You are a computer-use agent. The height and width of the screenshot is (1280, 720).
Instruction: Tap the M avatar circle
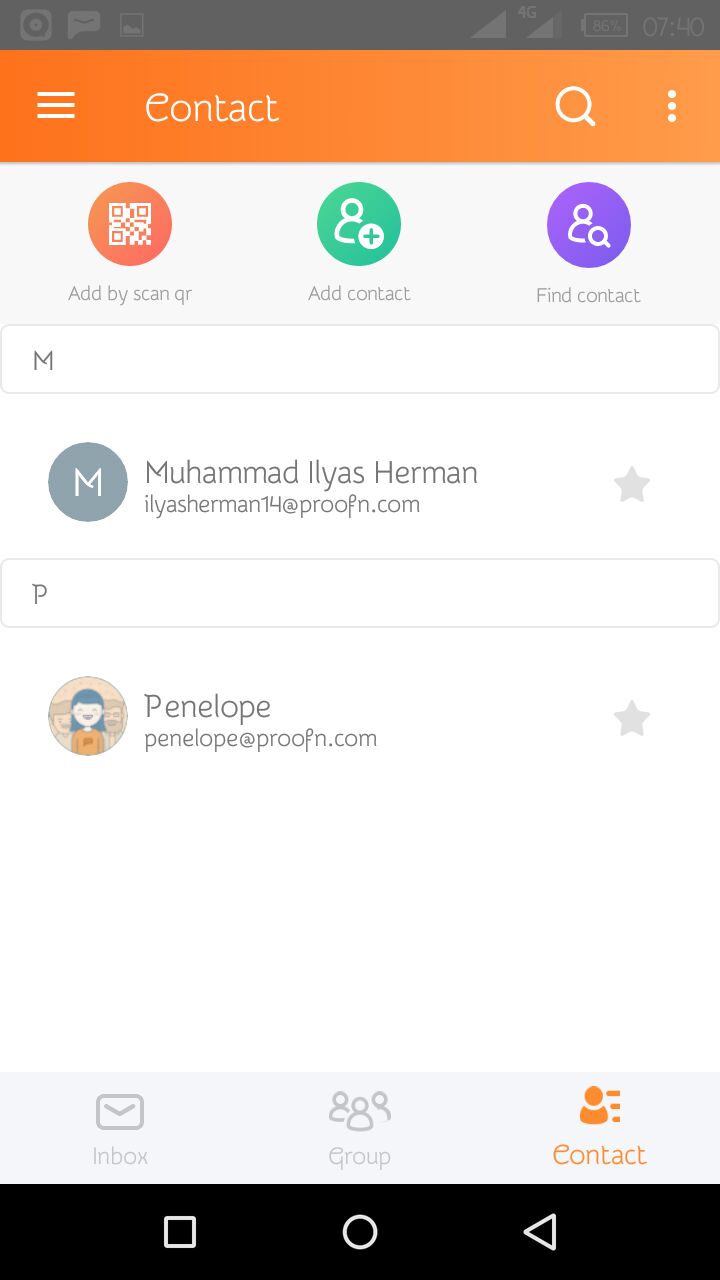point(88,482)
